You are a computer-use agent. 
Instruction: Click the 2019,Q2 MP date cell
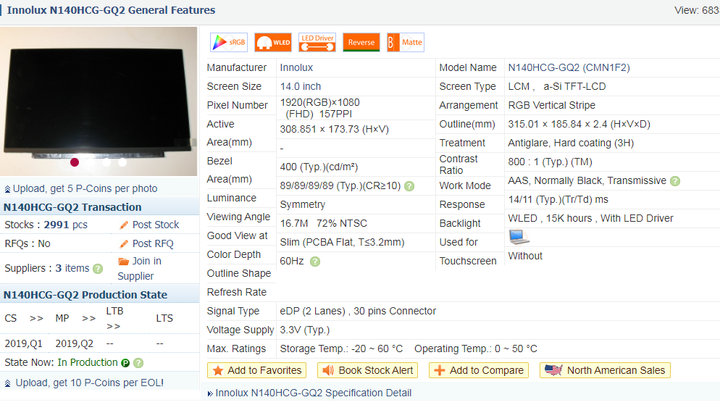(x=74, y=344)
